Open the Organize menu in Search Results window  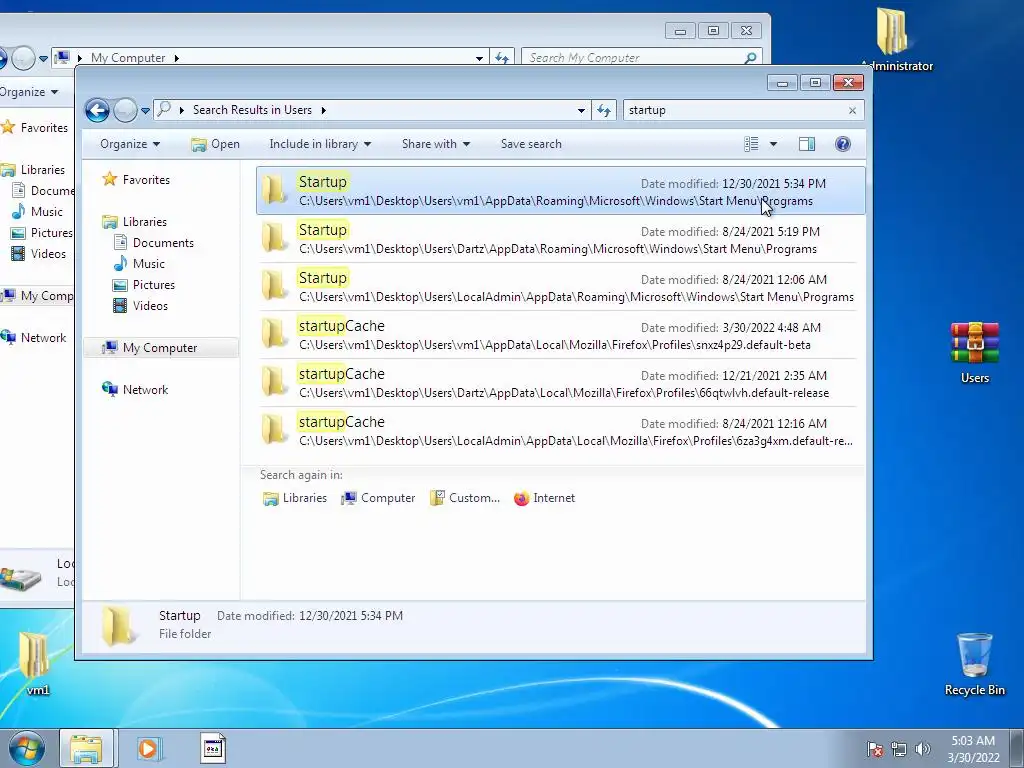[129, 144]
